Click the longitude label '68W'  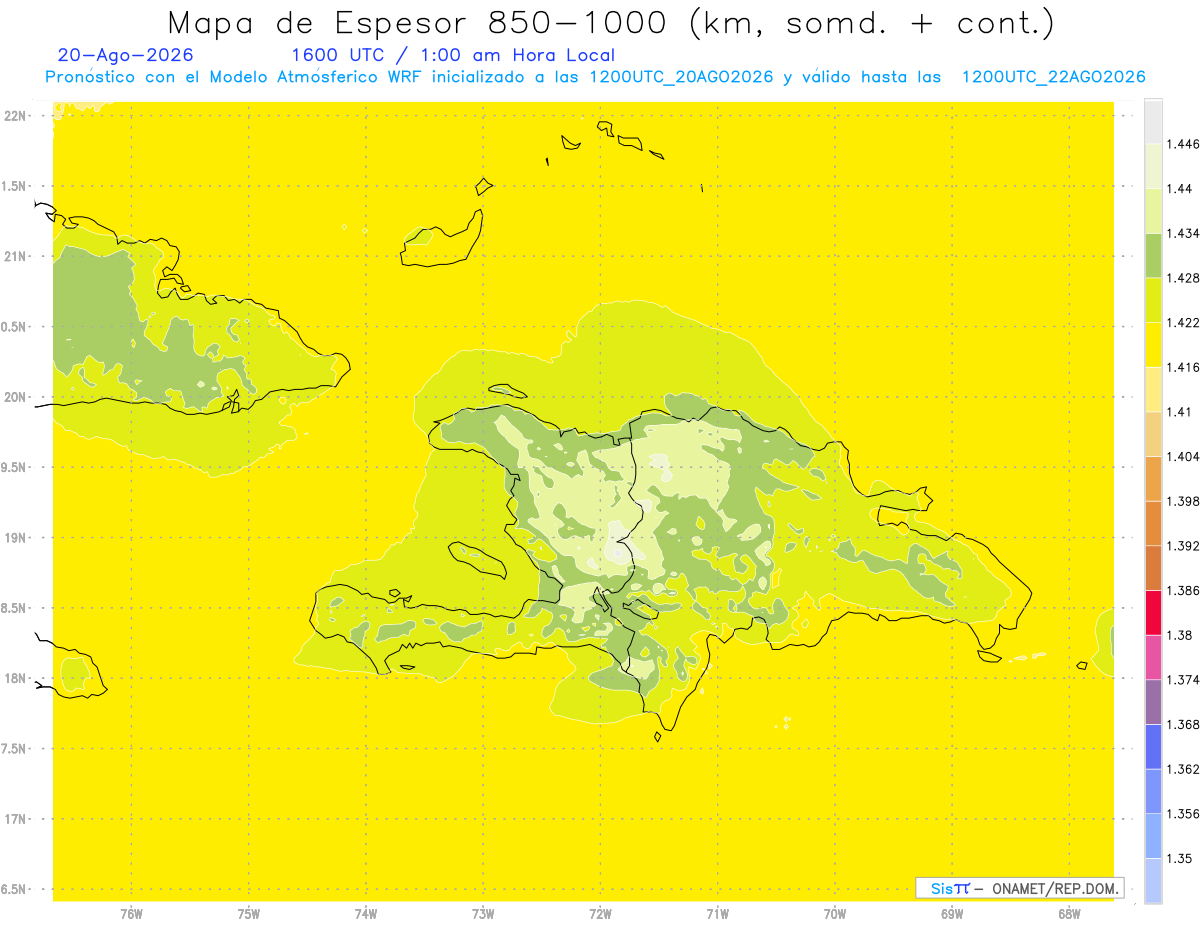[x=1069, y=914]
